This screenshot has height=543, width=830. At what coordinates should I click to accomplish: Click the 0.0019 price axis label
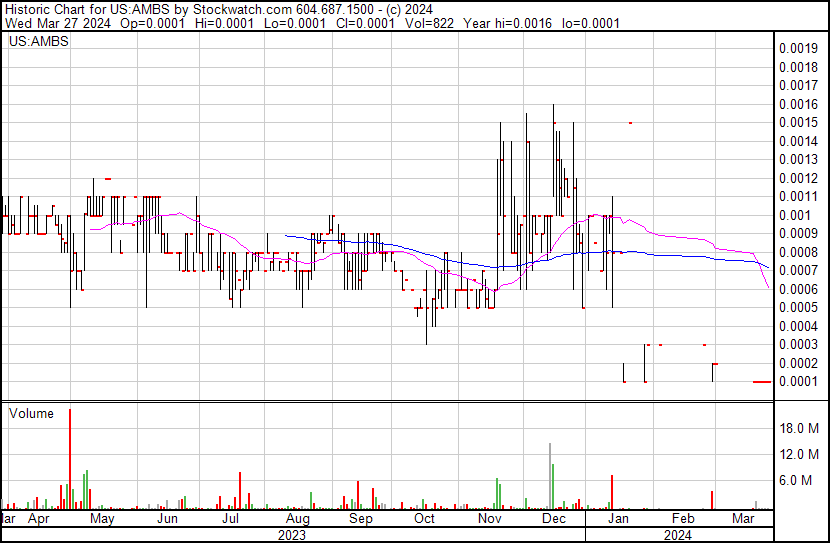798,49
